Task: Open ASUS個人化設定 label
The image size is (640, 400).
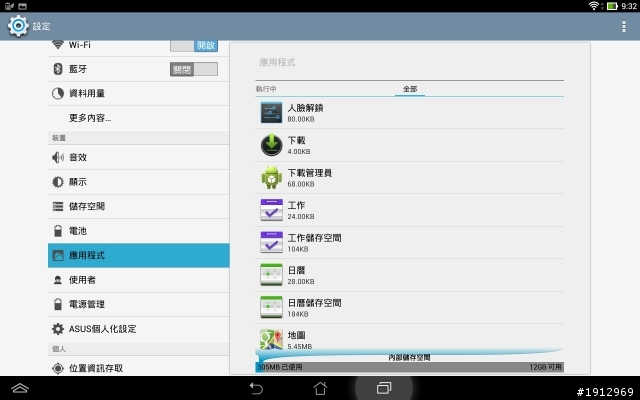Action: tap(102, 329)
